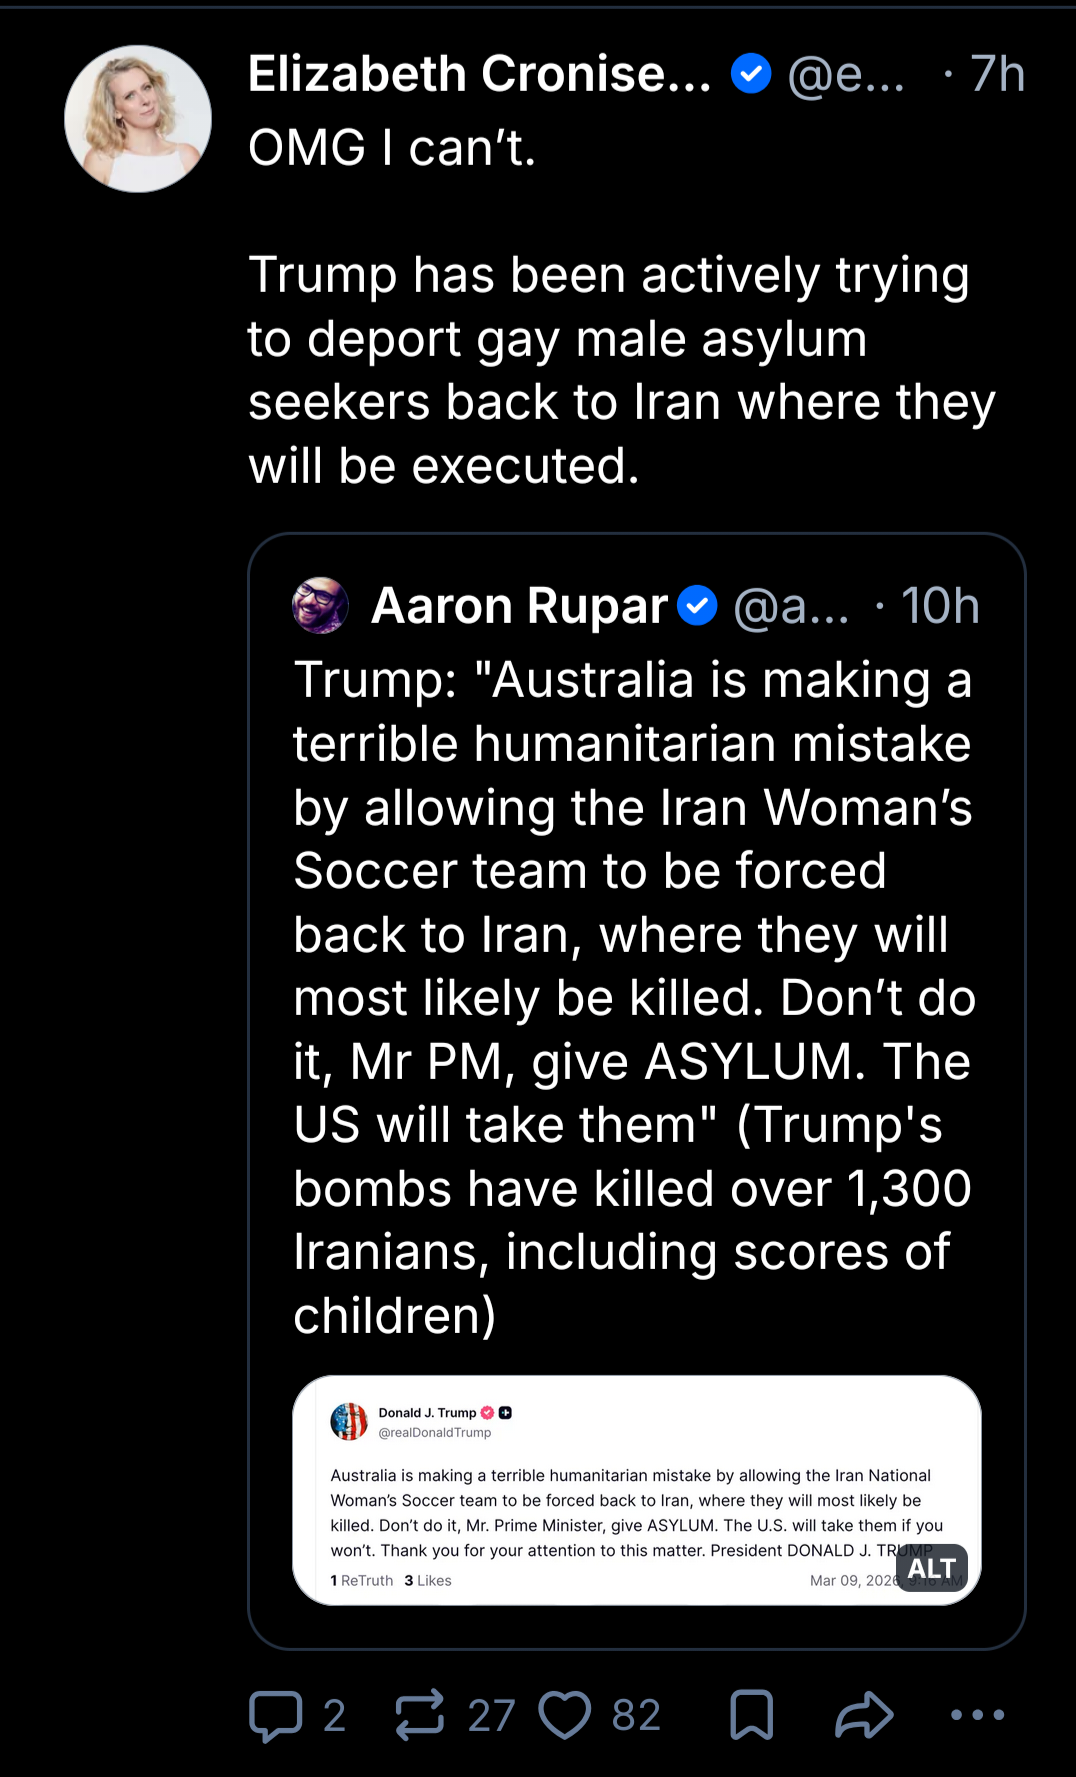Image resolution: width=1076 pixels, height=1777 pixels.
Task: Open the Elizabeth Cronise display name
Action: pos(479,74)
